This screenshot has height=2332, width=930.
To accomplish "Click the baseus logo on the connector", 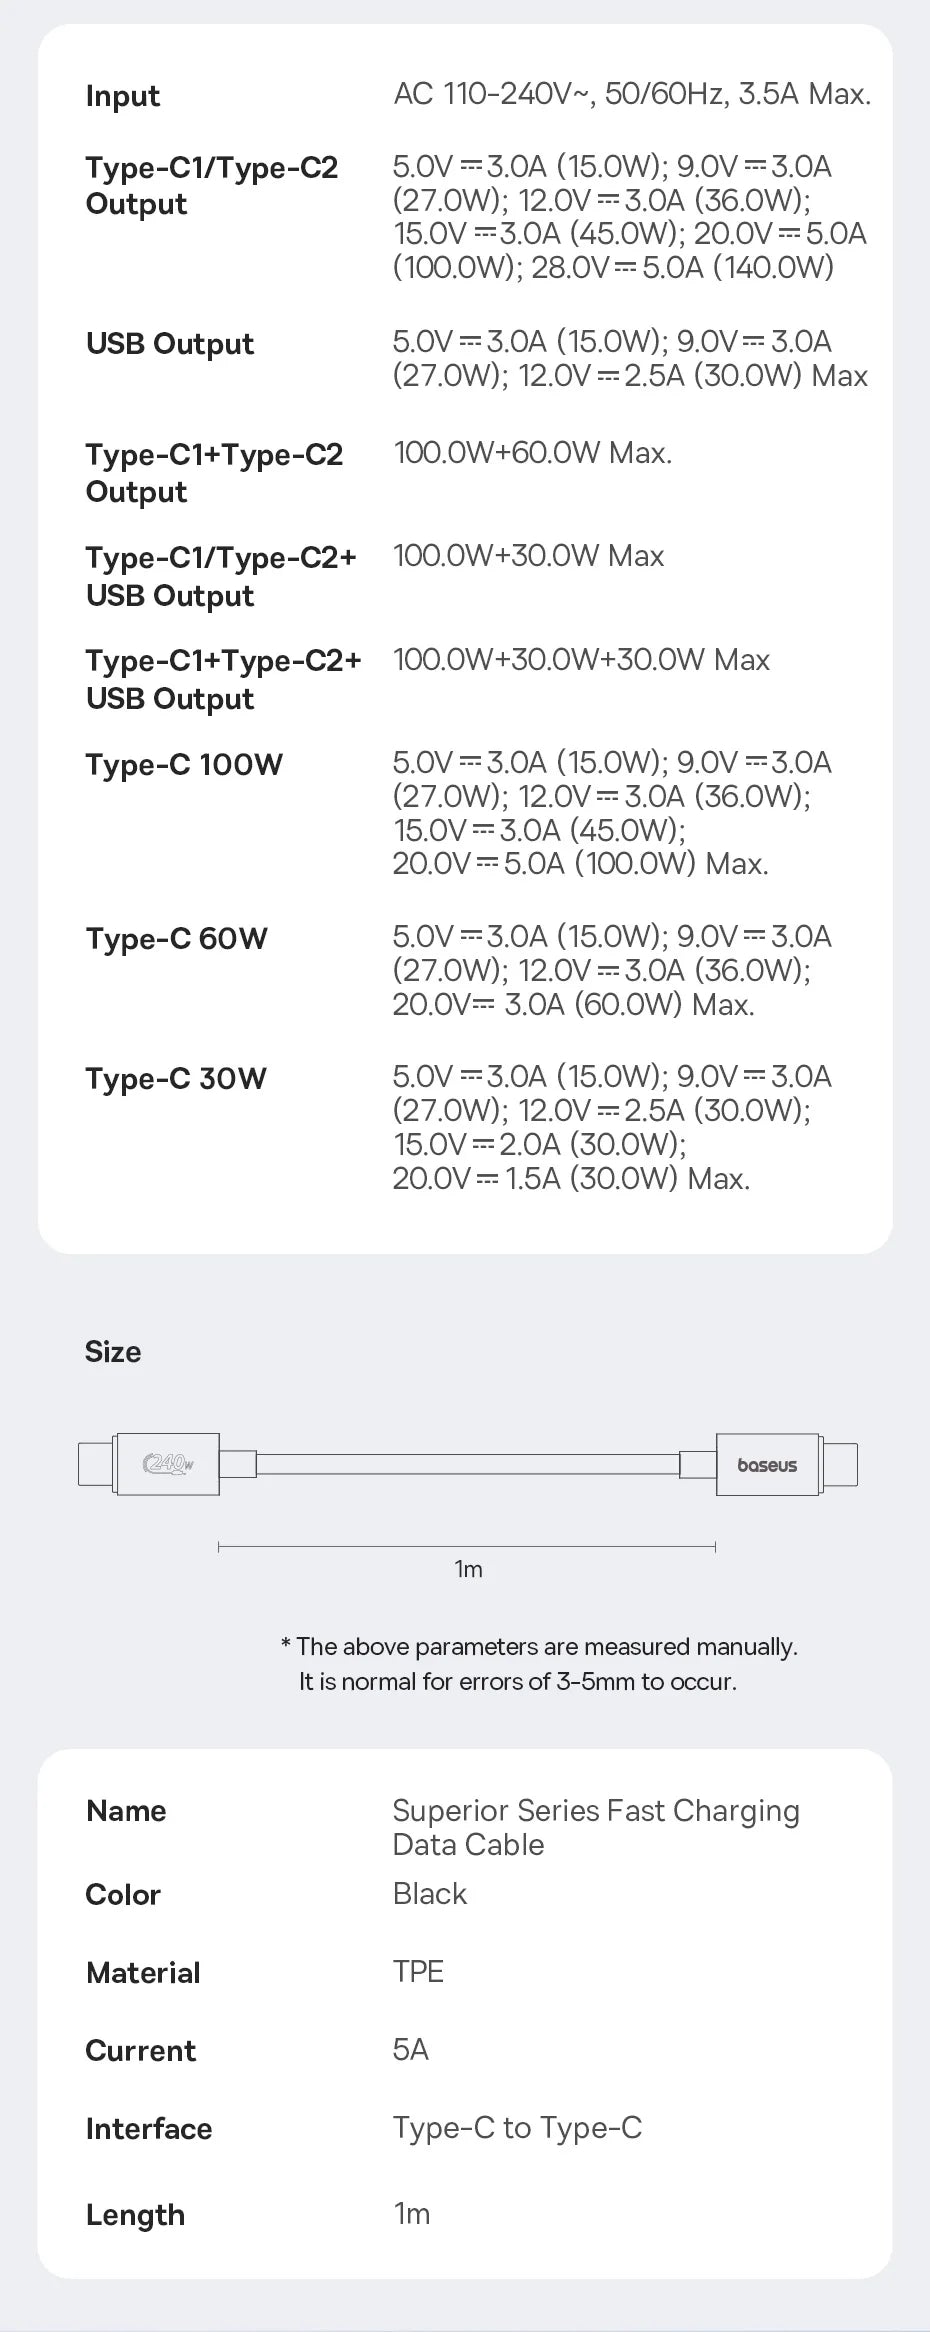I will point(767,1465).
